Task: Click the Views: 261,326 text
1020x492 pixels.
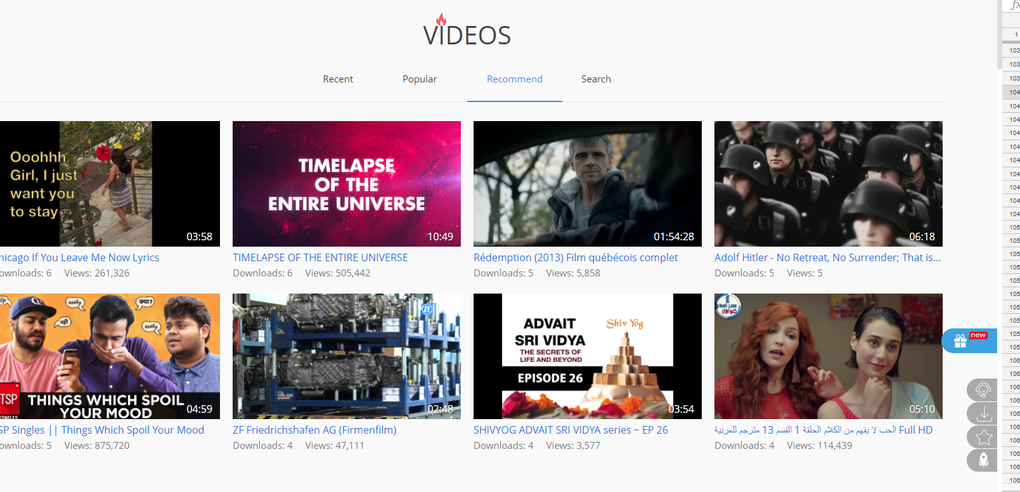Action: click(x=97, y=273)
